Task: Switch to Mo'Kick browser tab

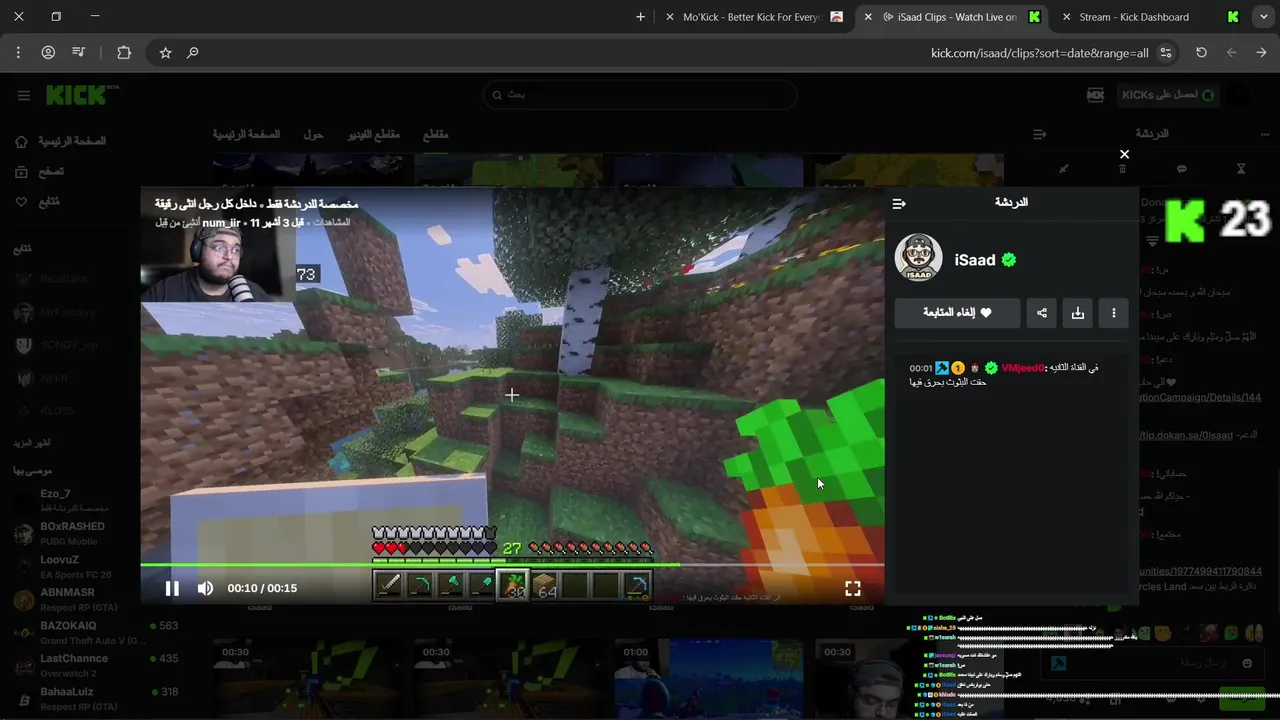Action: tap(755, 17)
